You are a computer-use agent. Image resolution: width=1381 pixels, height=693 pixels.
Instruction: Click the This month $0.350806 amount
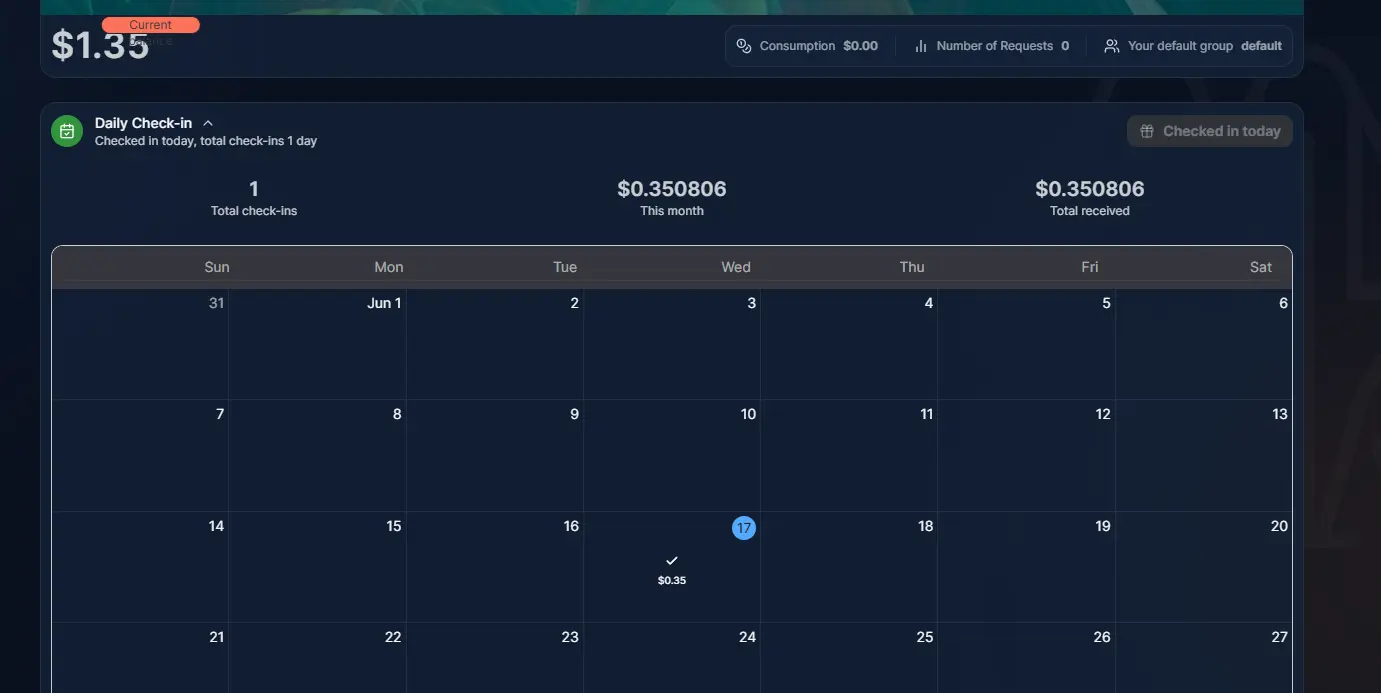pos(672,189)
